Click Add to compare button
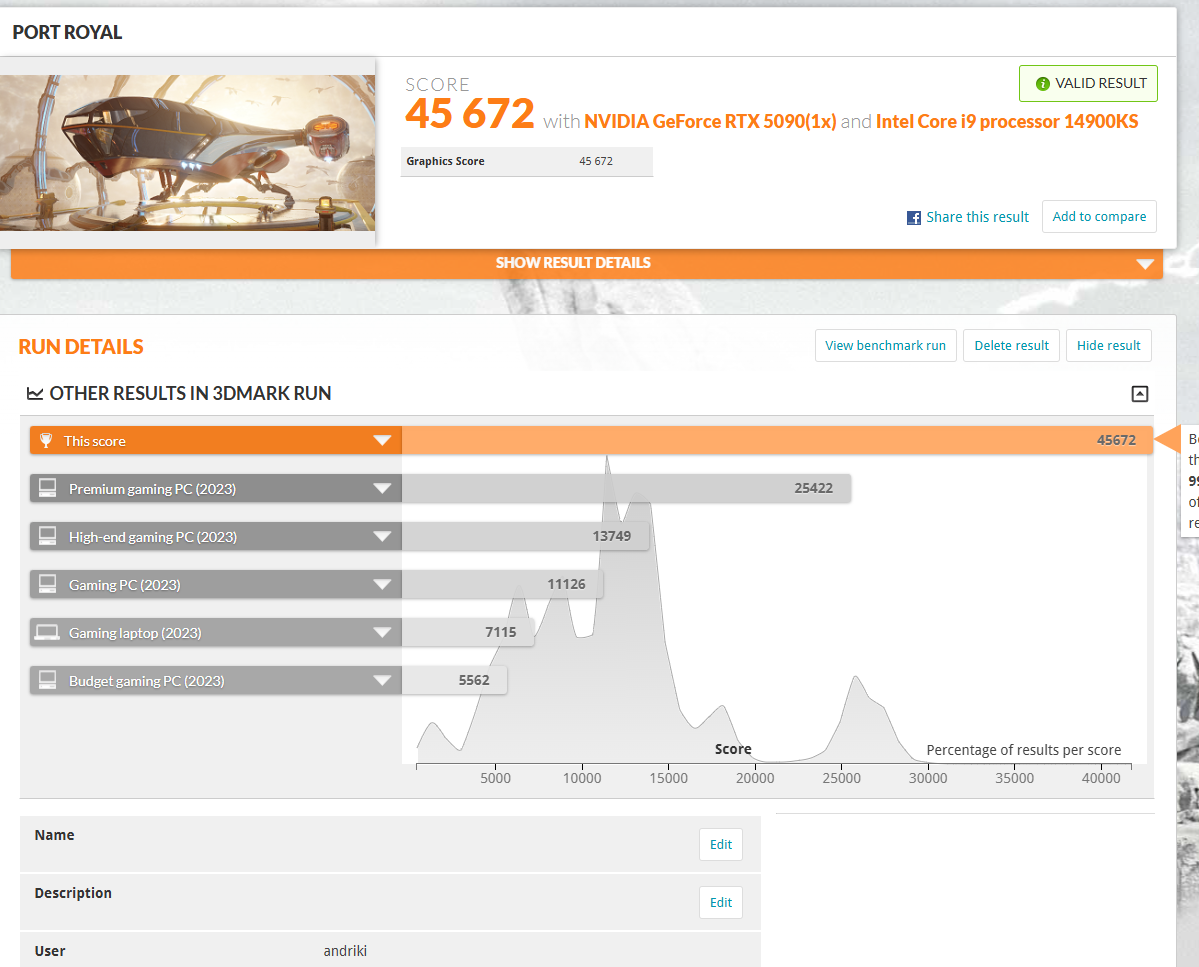The width and height of the screenshot is (1199, 967). 1099,217
